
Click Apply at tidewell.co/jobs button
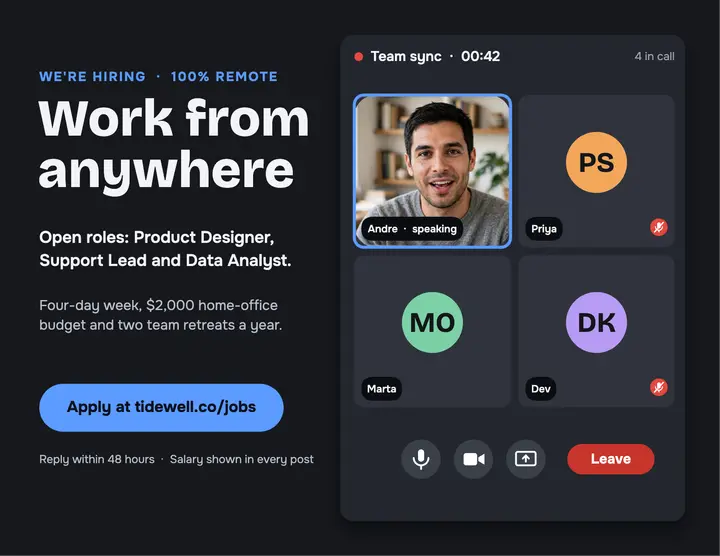pyautogui.click(x=161, y=407)
